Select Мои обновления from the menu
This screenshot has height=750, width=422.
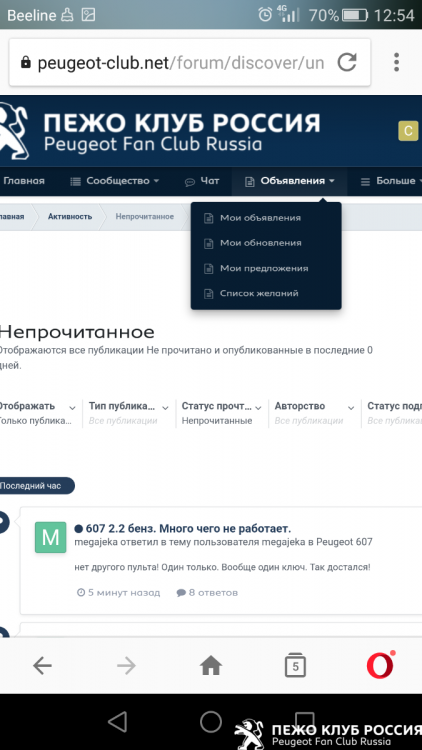[261, 243]
